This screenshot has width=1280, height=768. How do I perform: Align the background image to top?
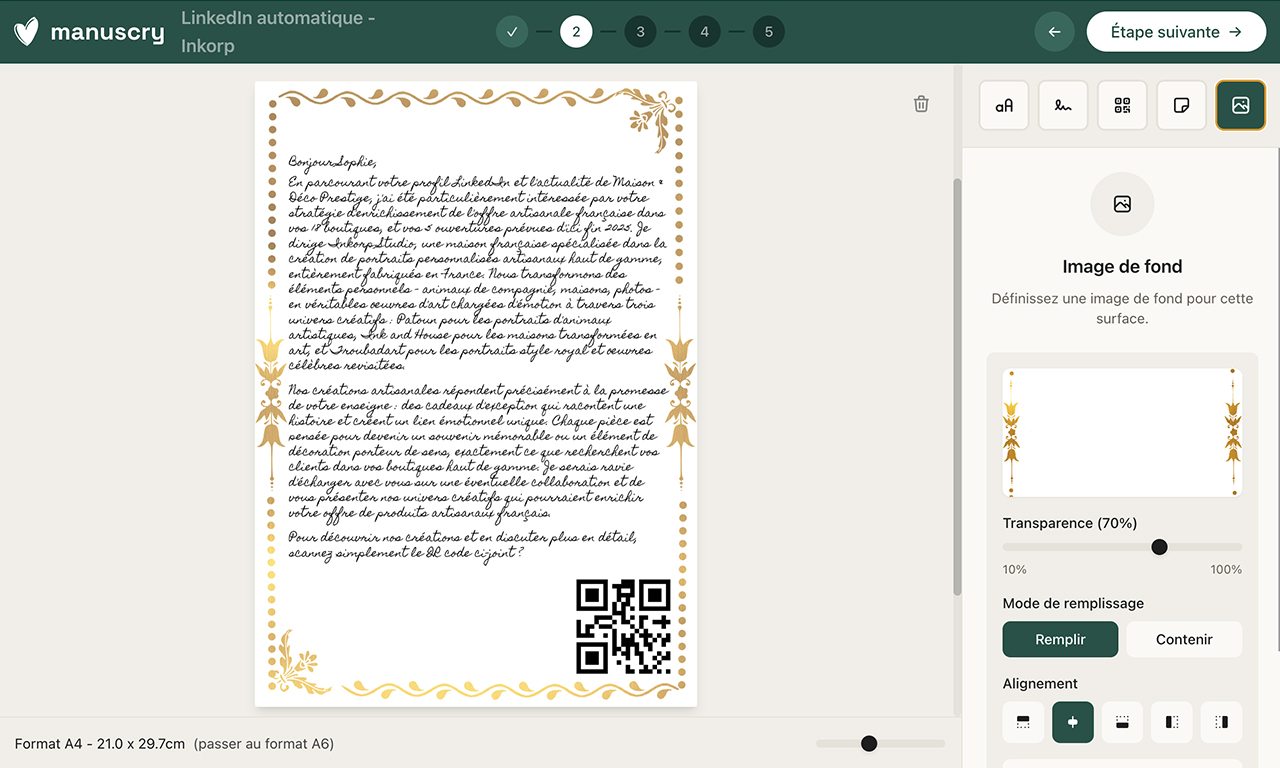pyautogui.click(x=1023, y=722)
